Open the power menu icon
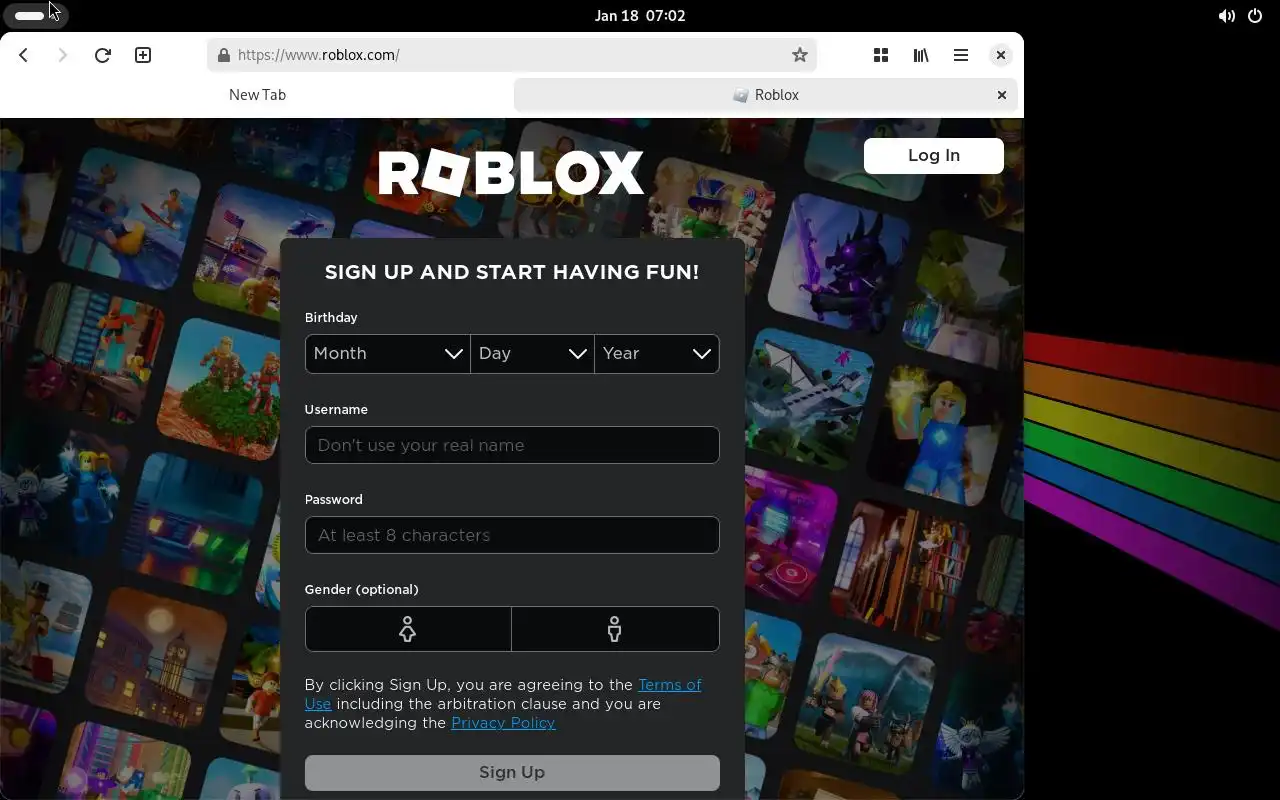1280x800 pixels. pyautogui.click(x=1255, y=15)
